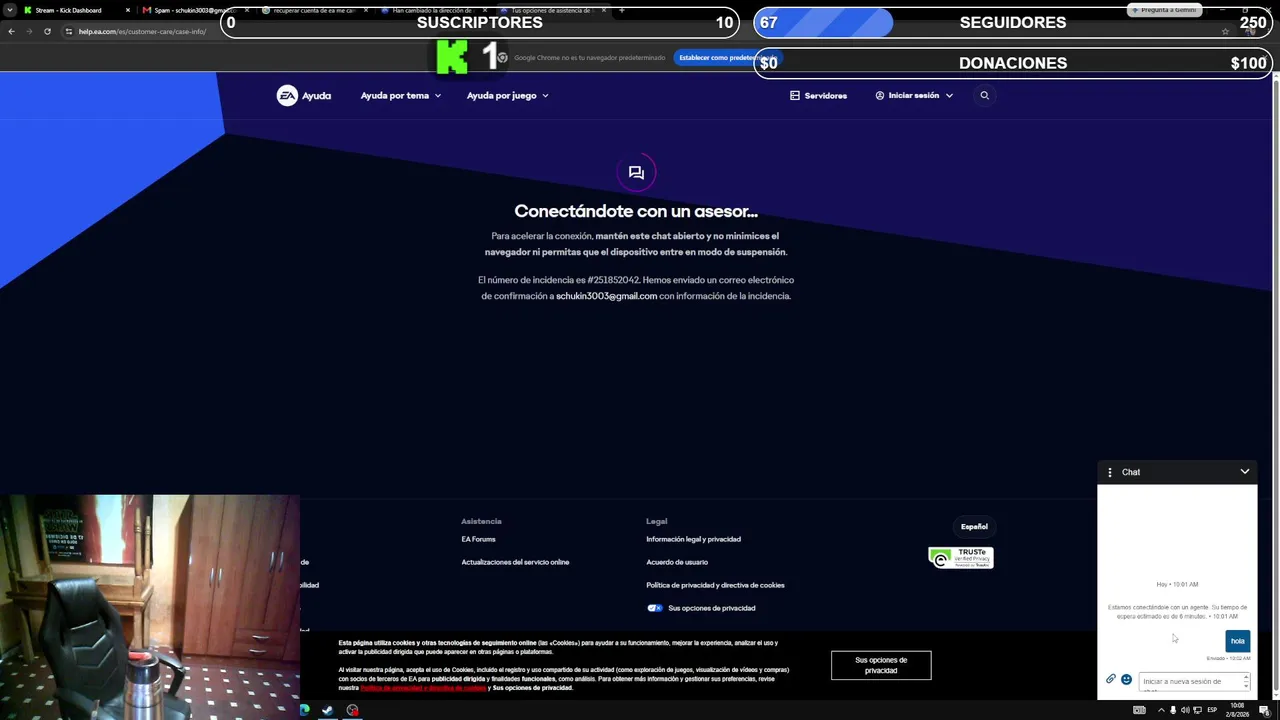Click the TRUSTe Verified Privacy badge
Screen dimensions: 1280x720
pyautogui.click(x=961, y=557)
